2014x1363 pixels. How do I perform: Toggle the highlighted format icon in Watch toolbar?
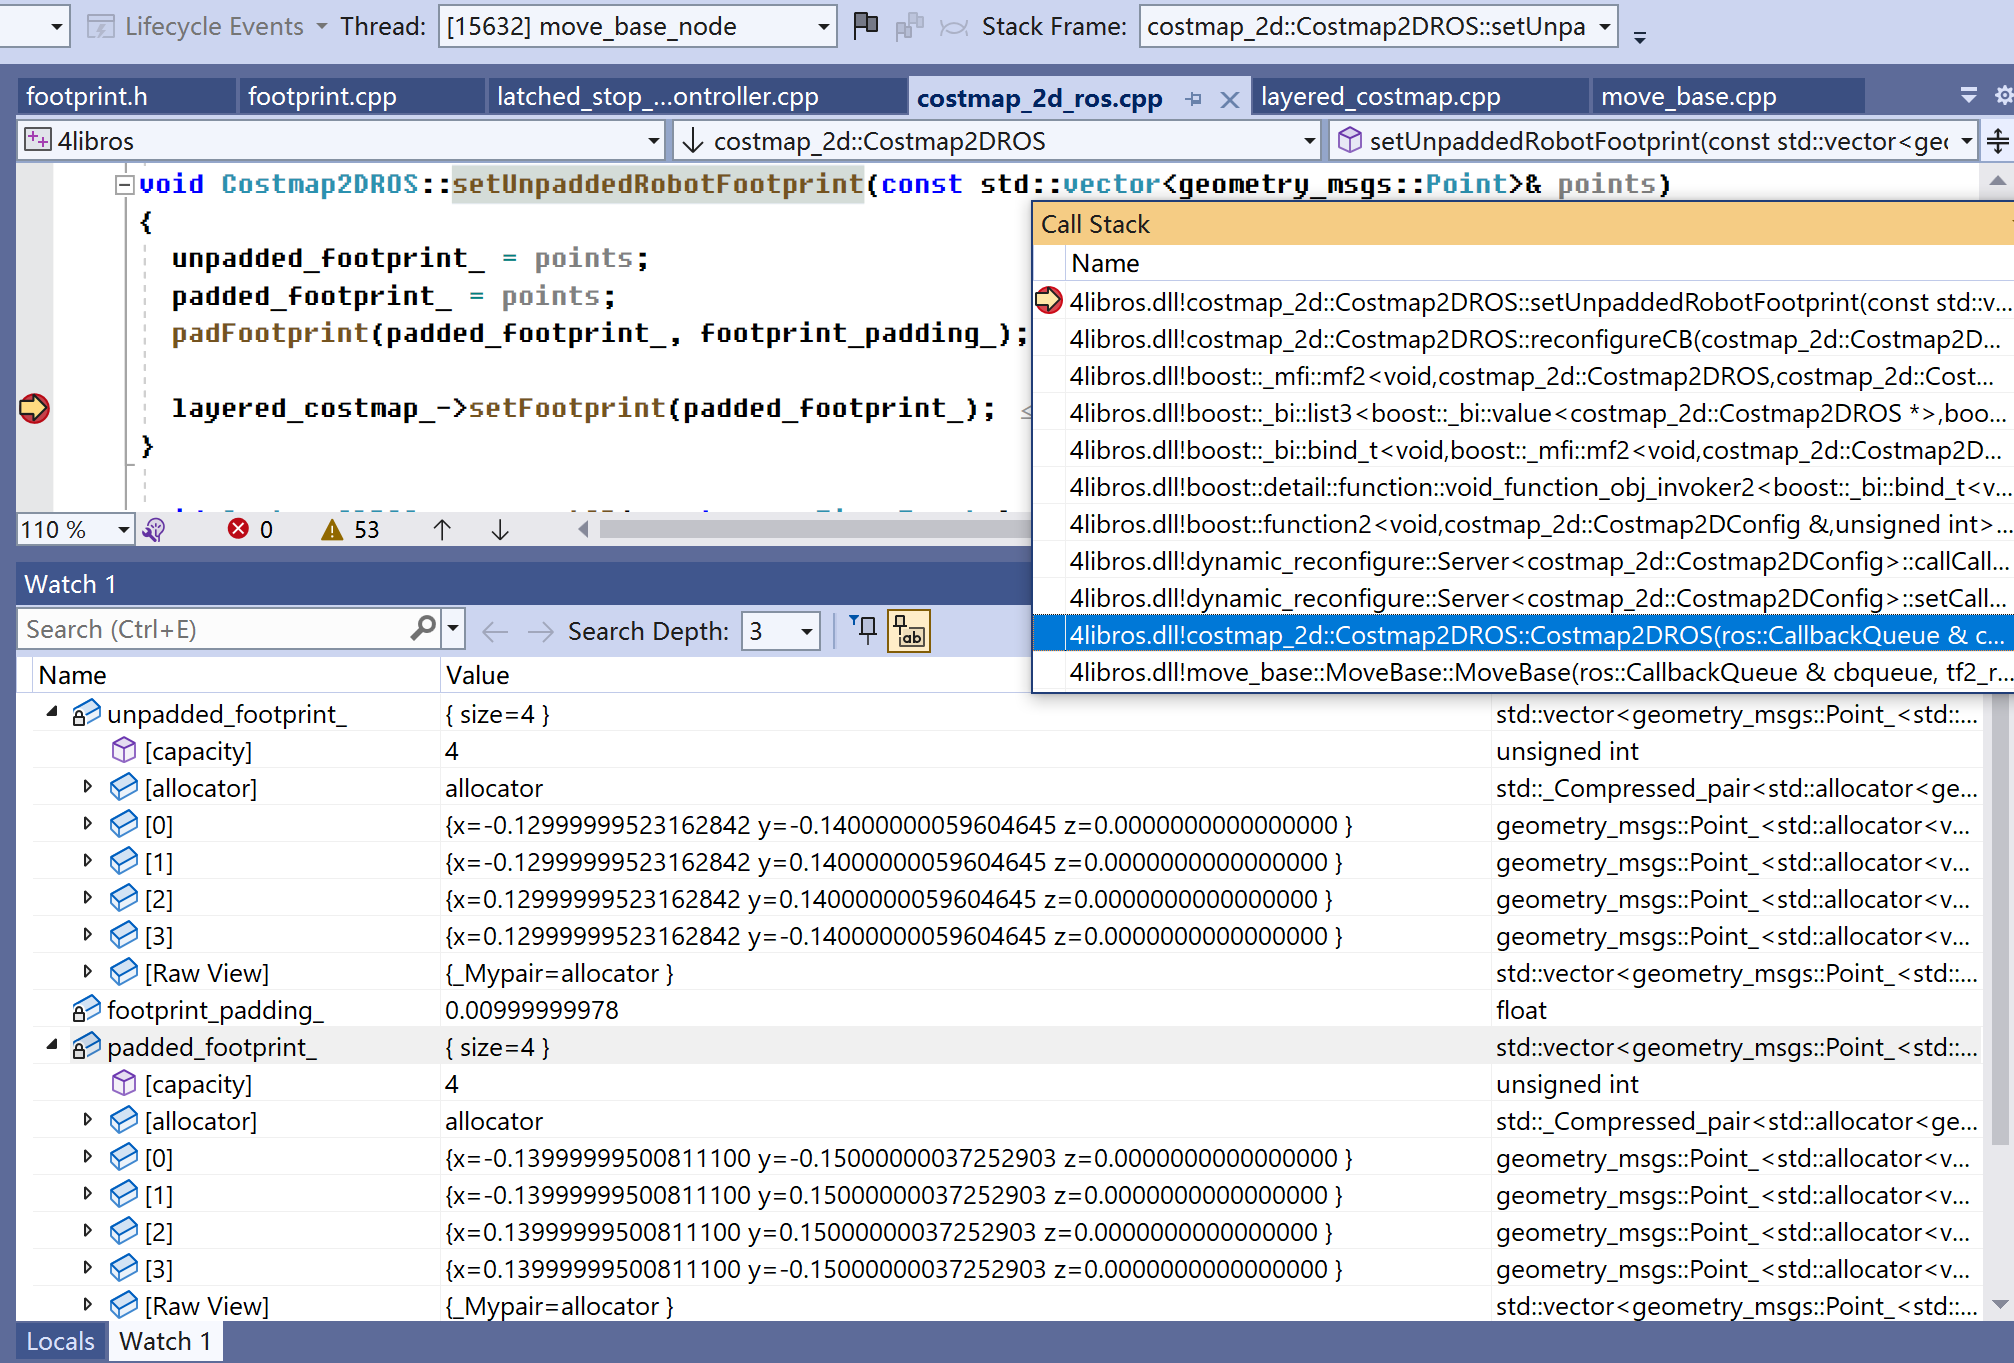coord(909,631)
